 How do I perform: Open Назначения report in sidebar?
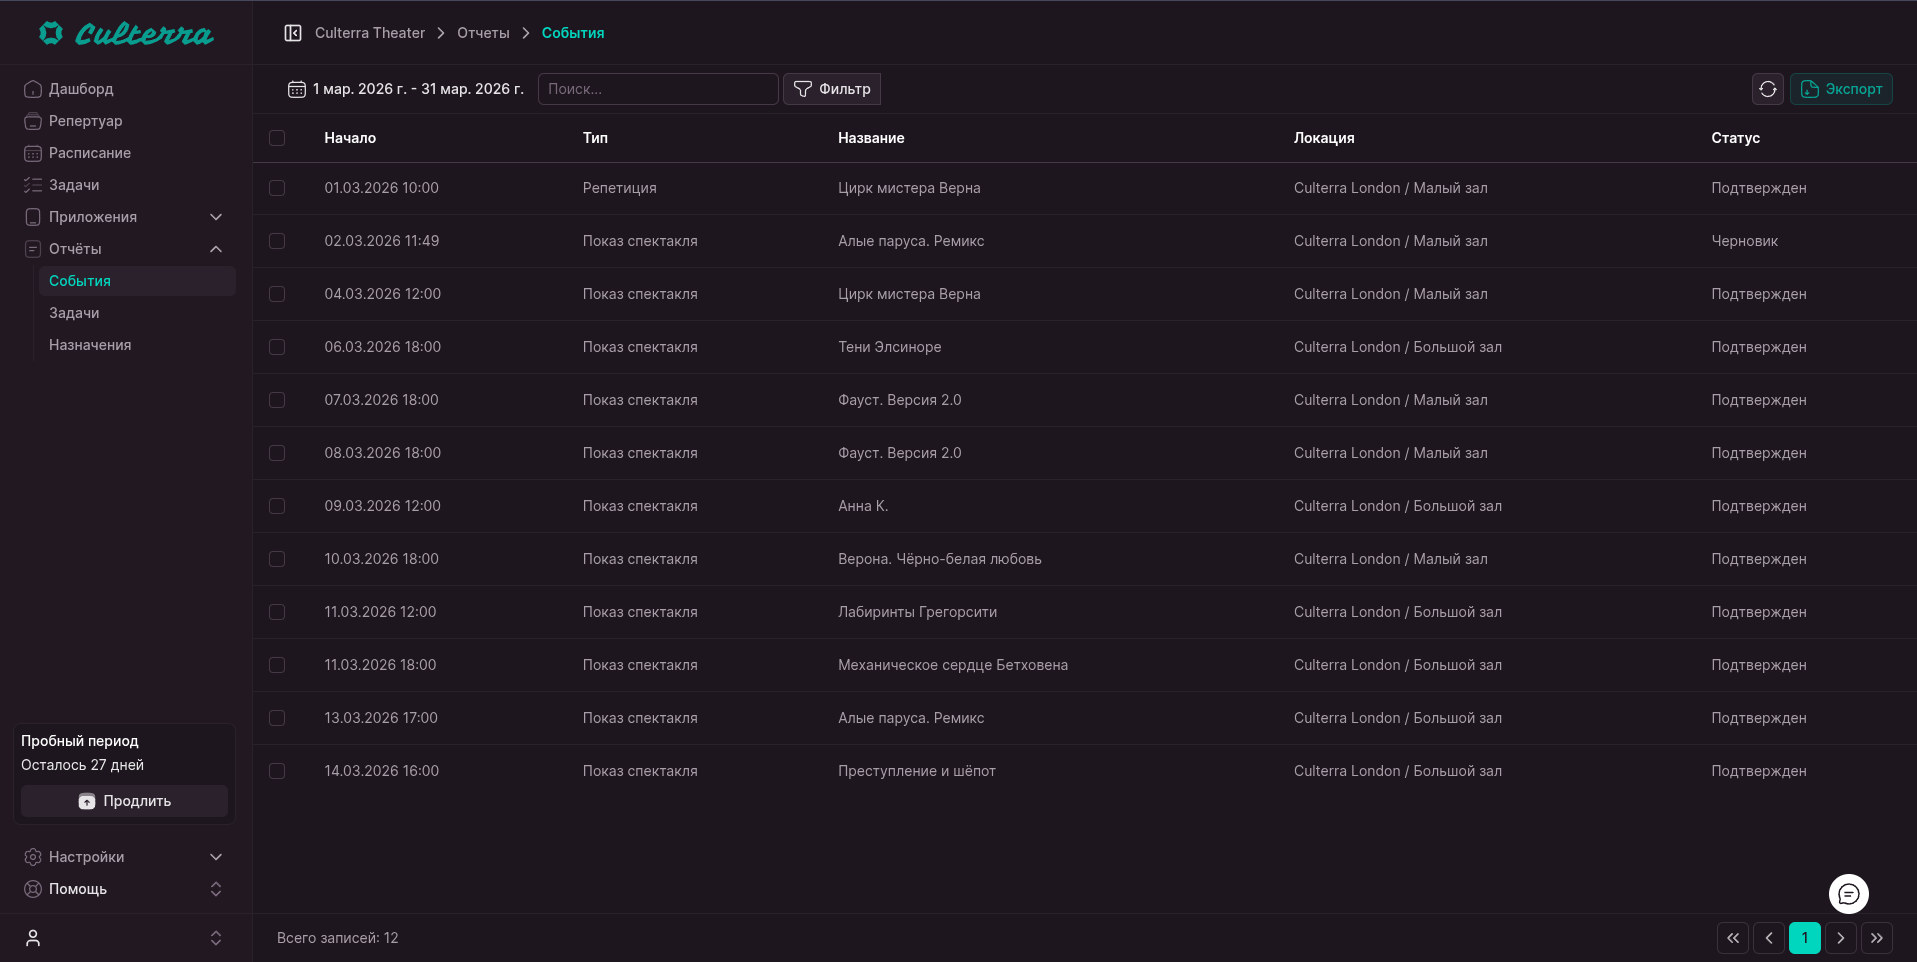pyautogui.click(x=90, y=345)
